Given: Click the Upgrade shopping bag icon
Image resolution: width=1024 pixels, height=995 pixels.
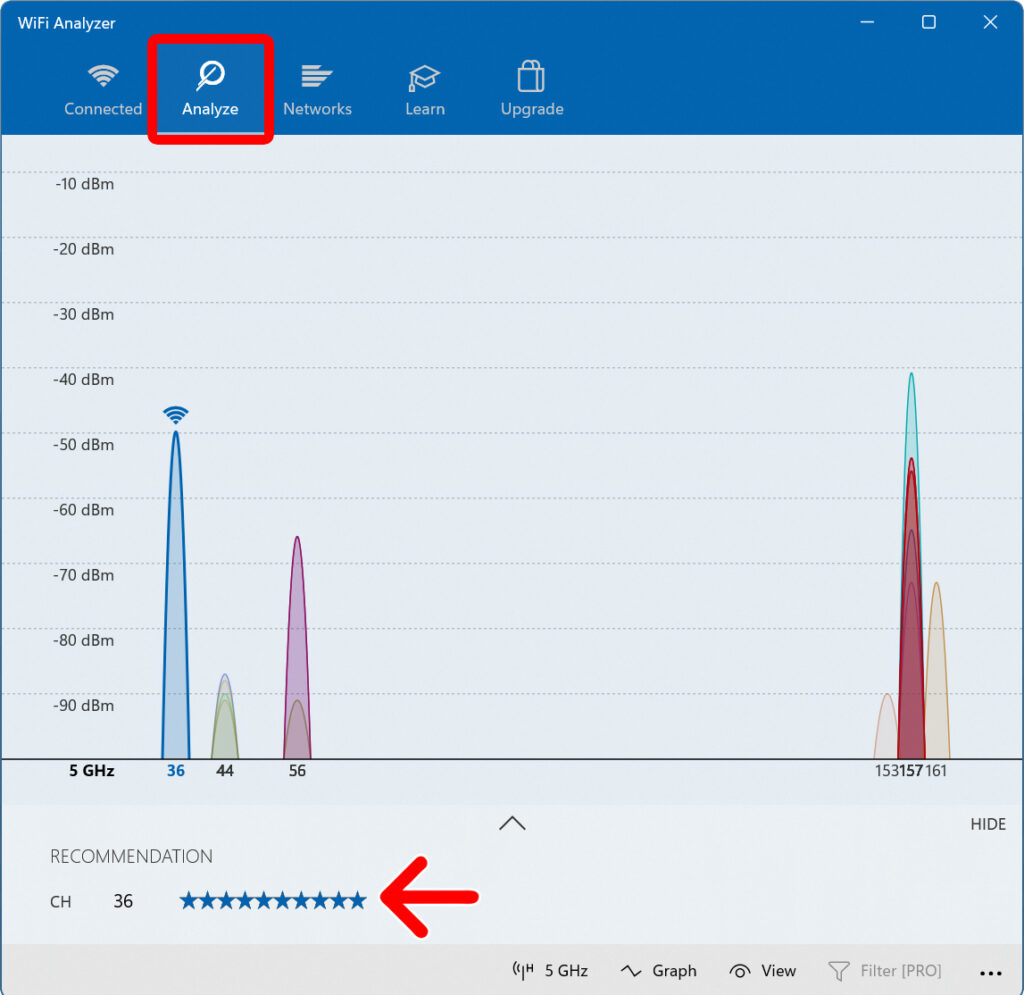Looking at the screenshot, I should (531, 75).
